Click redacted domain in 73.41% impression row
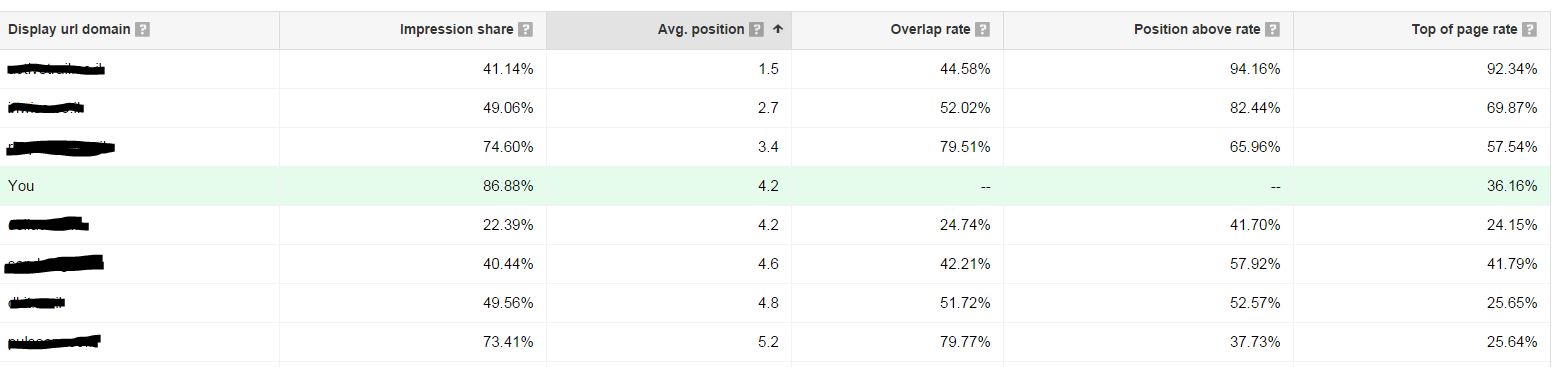 pyautogui.click(x=56, y=342)
